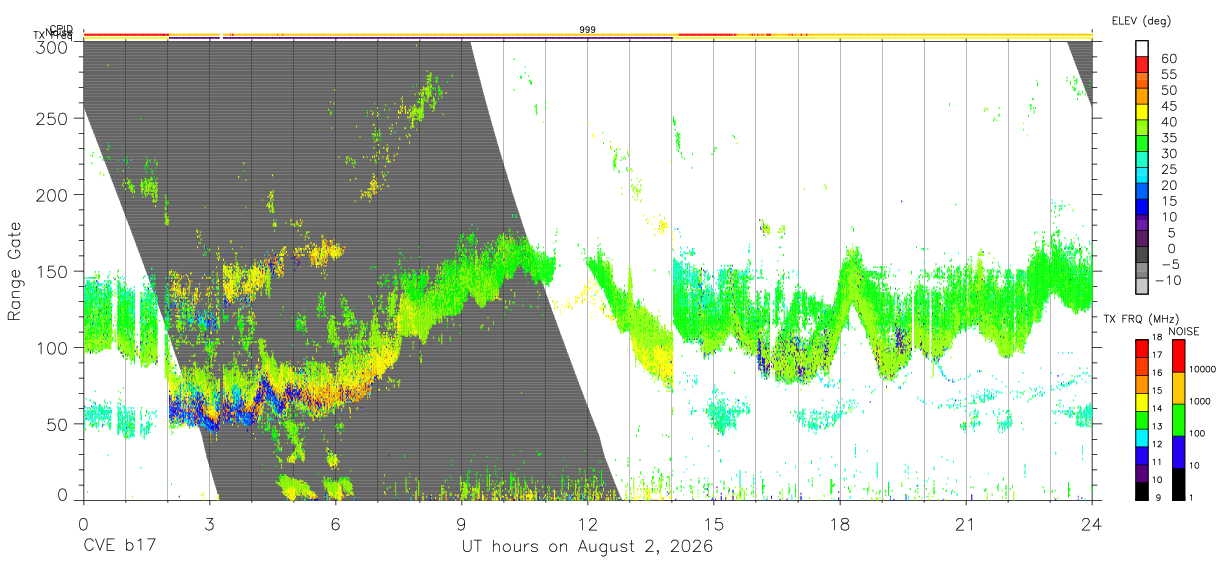The image size is (1228, 567).
Task: Click the 'ELEV (deg)' legend title
Action: point(1141,20)
